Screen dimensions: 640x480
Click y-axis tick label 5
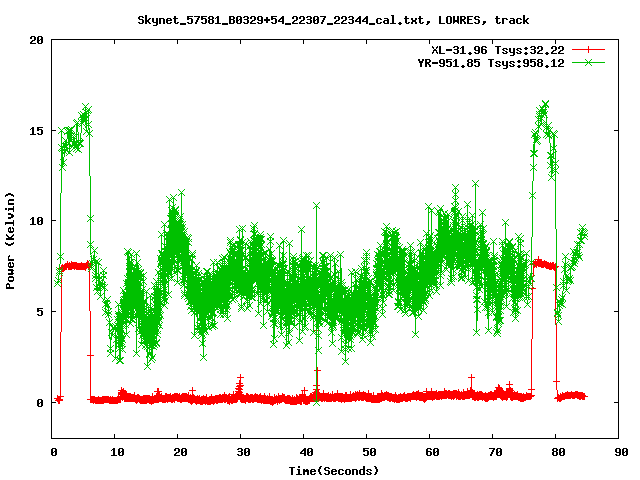click(x=40, y=312)
